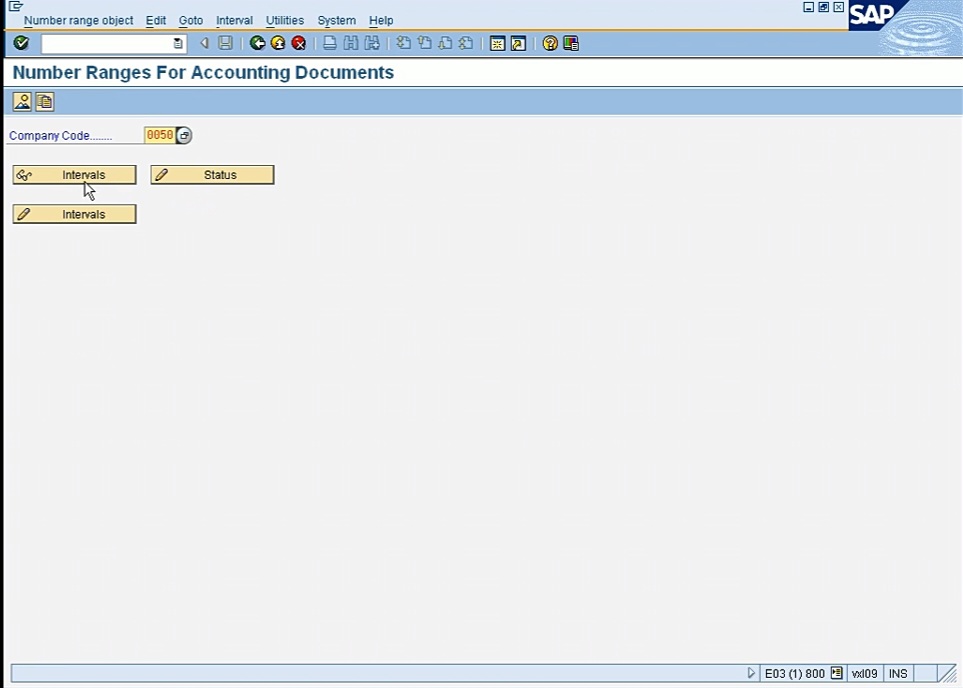Click the yellow Help question mark icon

[x=550, y=43]
